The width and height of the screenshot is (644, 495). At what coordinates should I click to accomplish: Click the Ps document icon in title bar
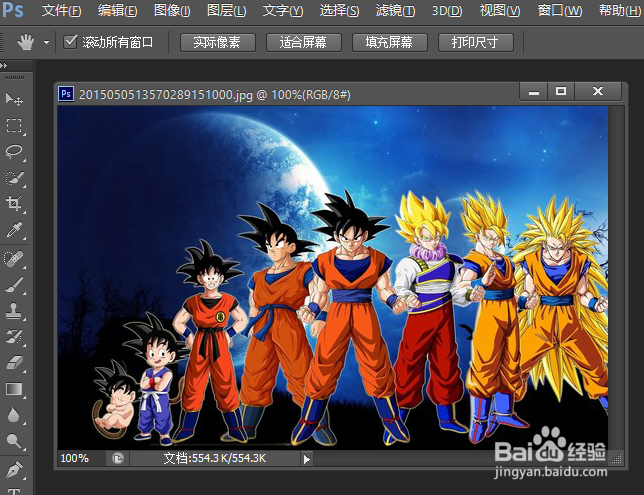tap(66, 94)
